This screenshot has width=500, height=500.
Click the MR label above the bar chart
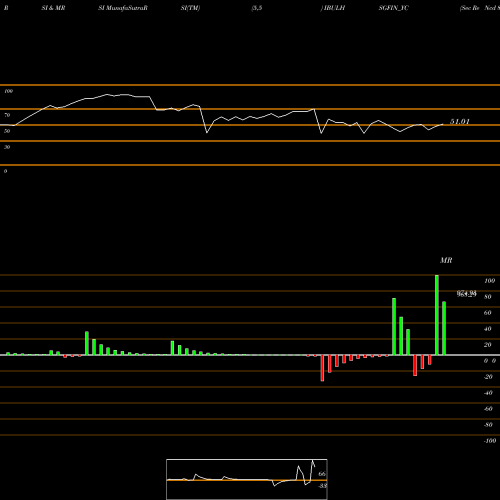point(446,260)
